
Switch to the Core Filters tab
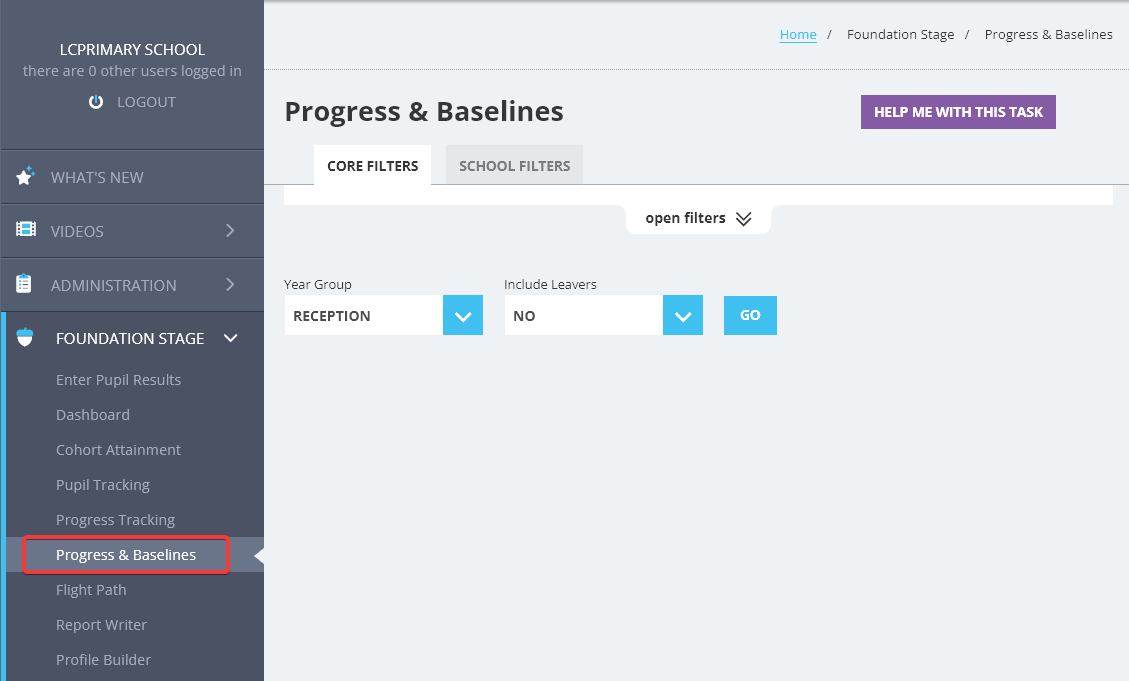(372, 166)
